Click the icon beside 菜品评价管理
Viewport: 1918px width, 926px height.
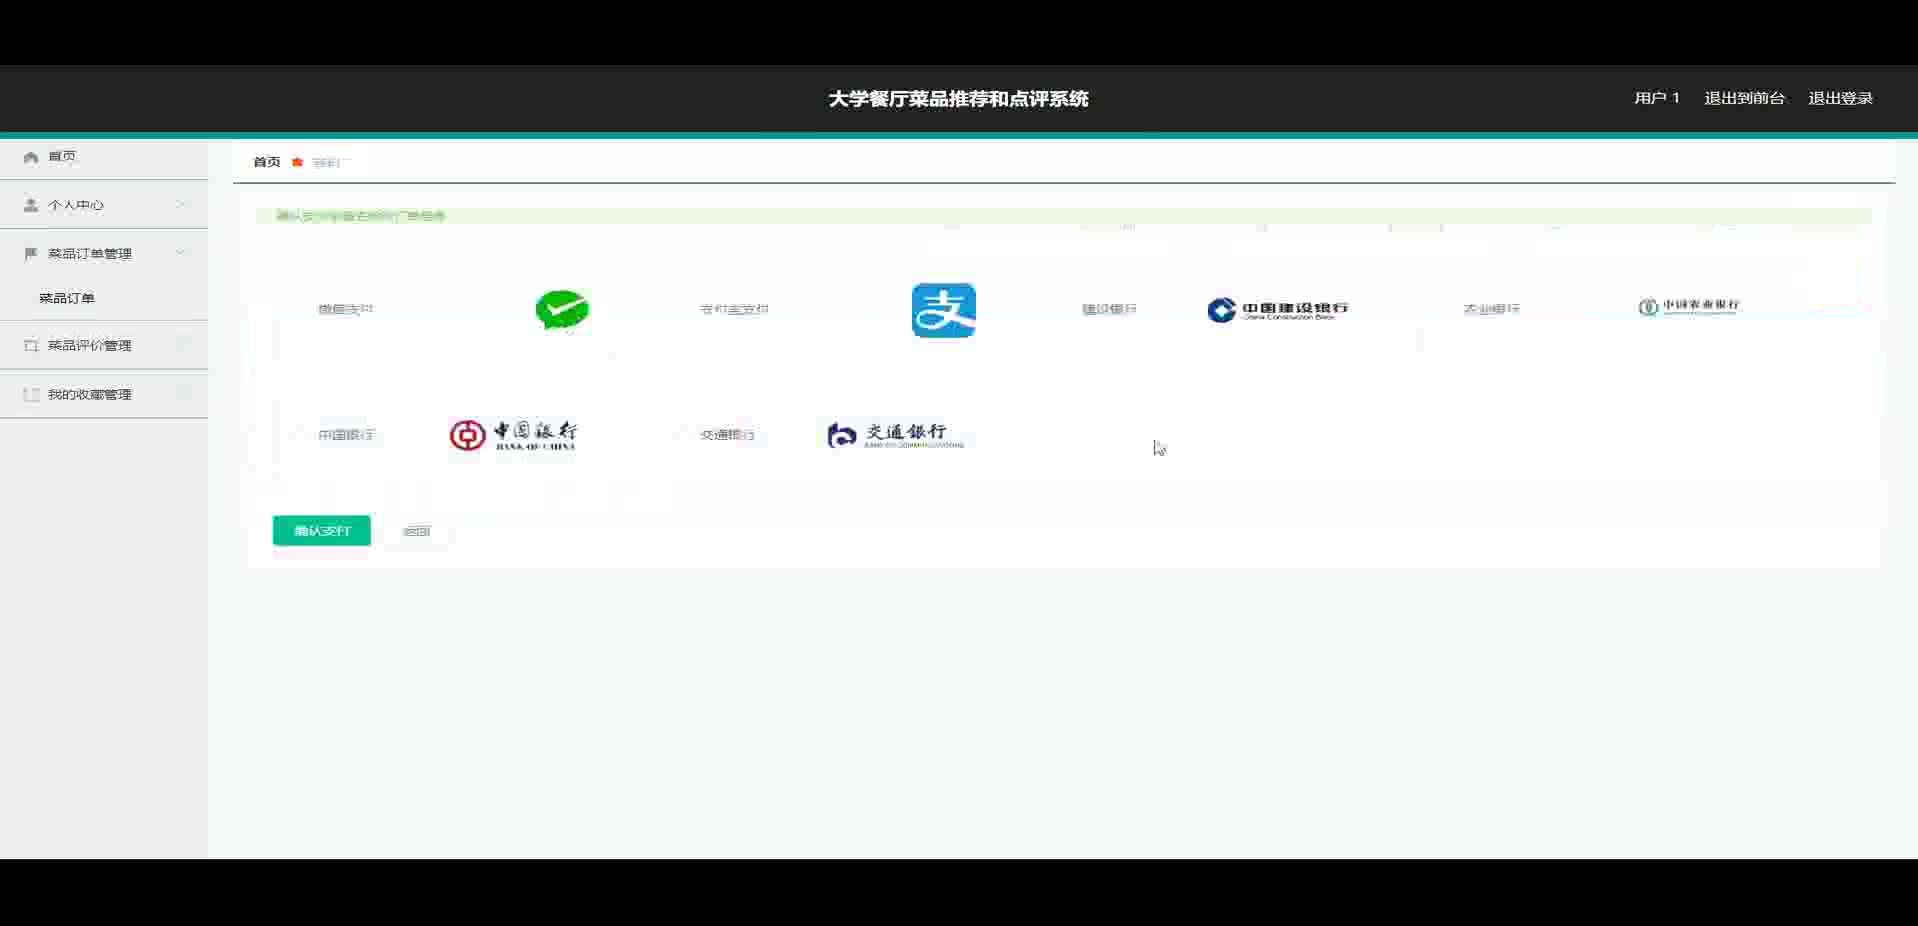pos(31,345)
